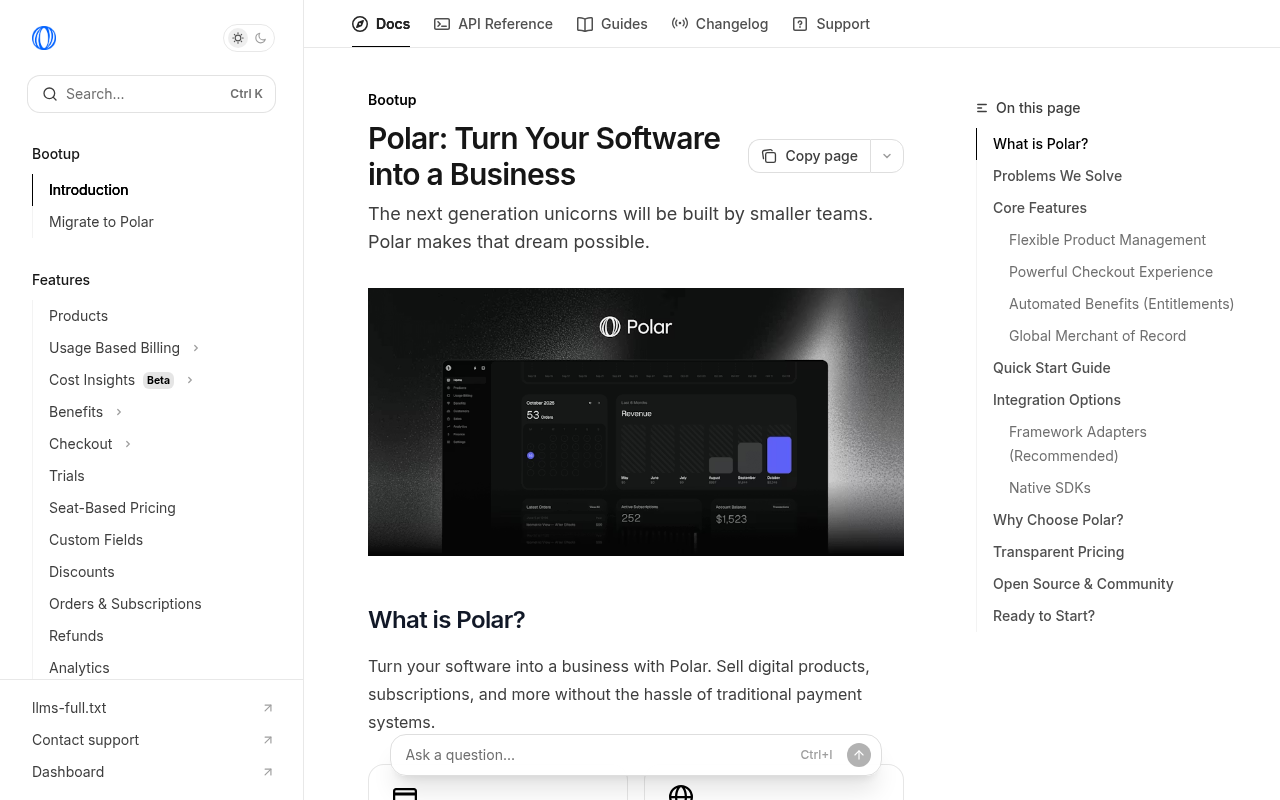This screenshot has height=800, width=1280.
Task: Click the list icon beside On this page
Action: coord(982,108)
